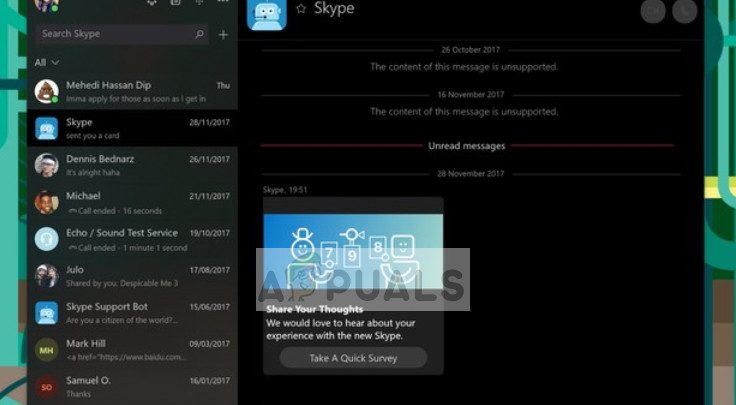Start a video call with Skype
736x405 pixels.
653,10
